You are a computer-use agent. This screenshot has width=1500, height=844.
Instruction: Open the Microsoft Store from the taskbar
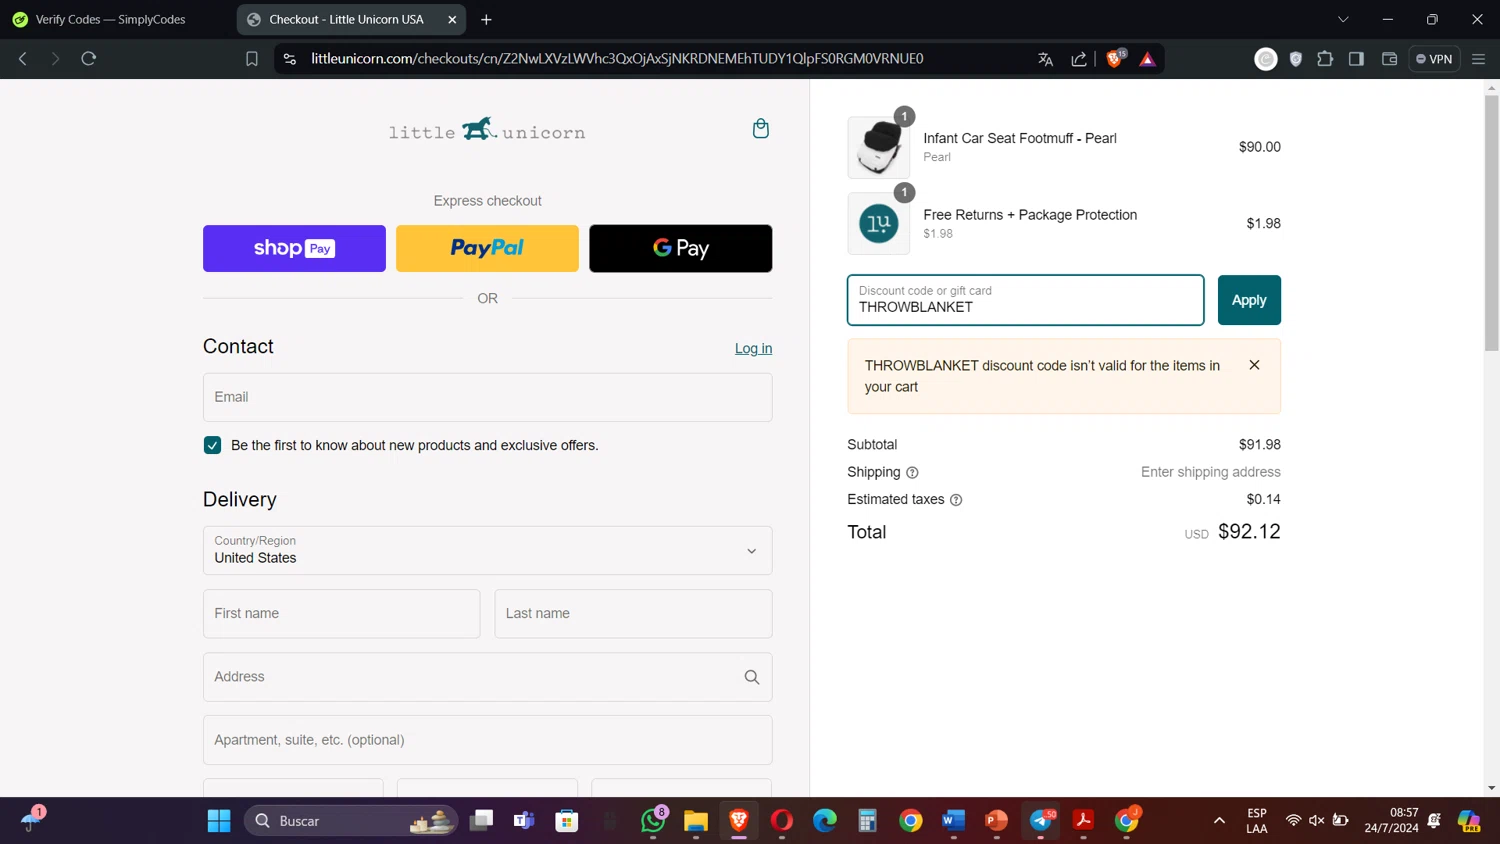tap(567, 821)
